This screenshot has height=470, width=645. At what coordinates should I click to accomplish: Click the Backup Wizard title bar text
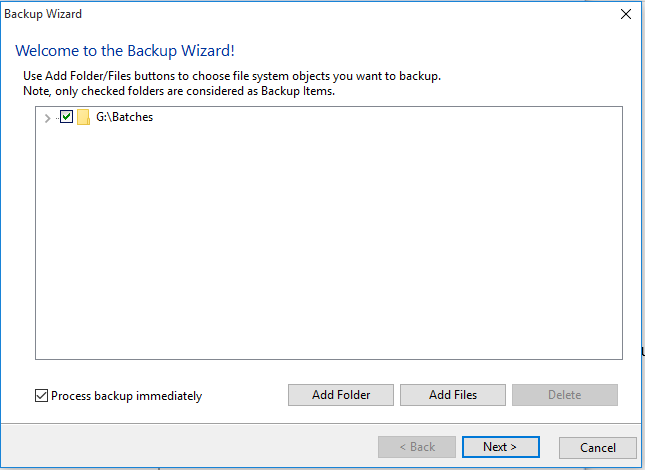[x=43, y=14]
